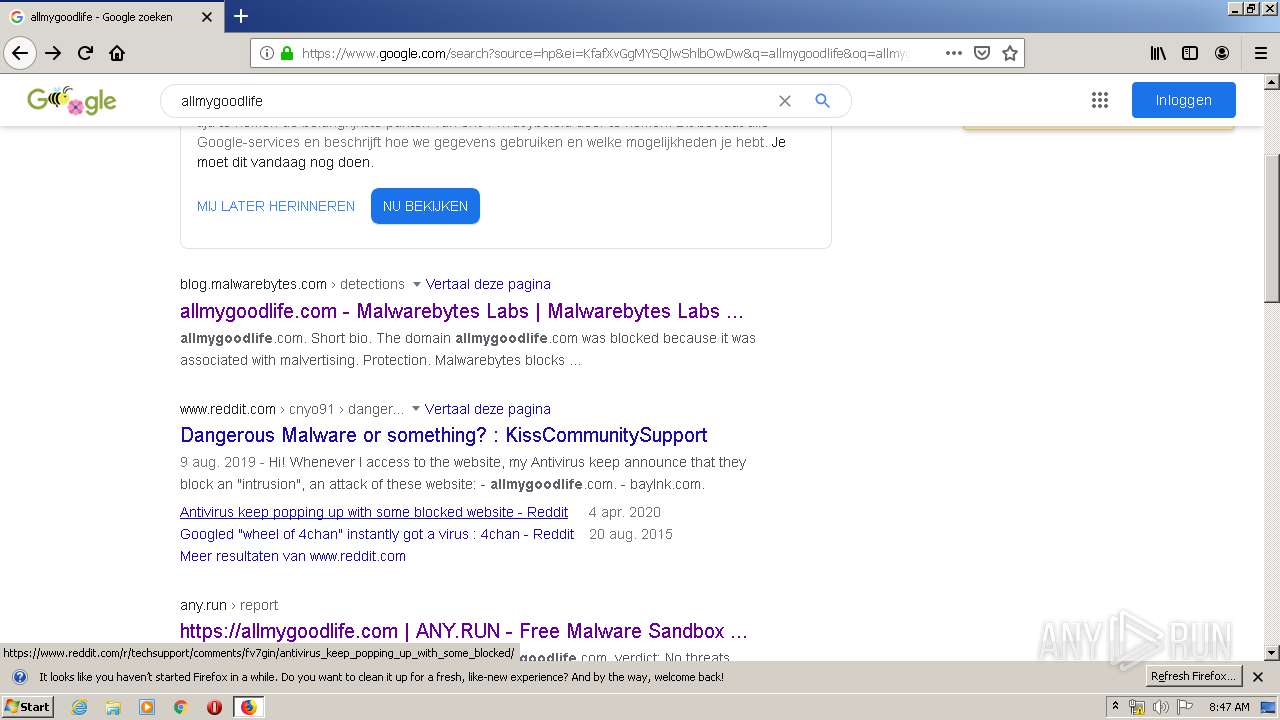This screenshot has width=1280, height=720.
Task: Click the volume tray icon
Action: [1160, 707]
